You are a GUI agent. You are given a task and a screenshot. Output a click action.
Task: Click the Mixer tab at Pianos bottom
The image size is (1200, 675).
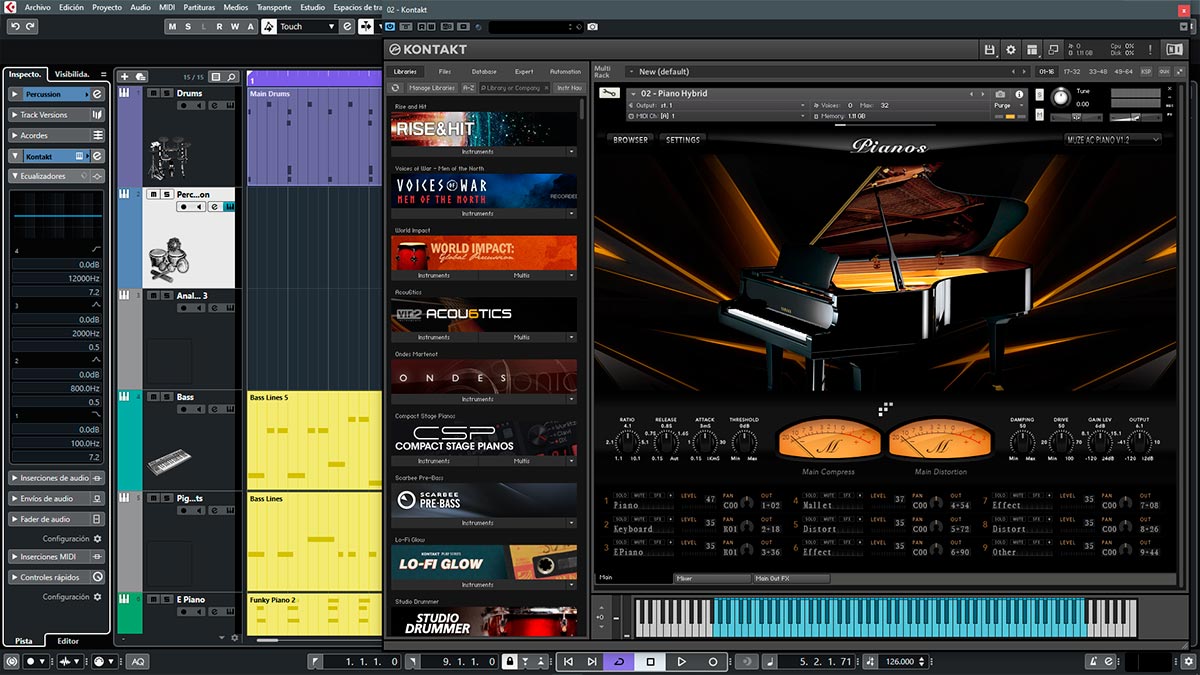pyautogui.click(x=712, y=578)
